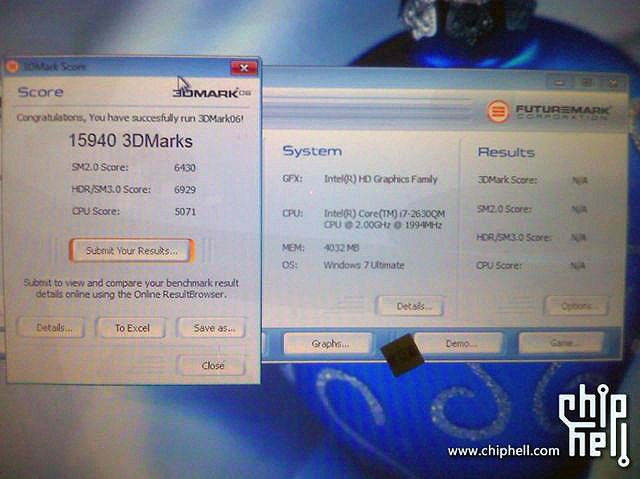
Task: Click the System heading
Action: pos(312,151)
